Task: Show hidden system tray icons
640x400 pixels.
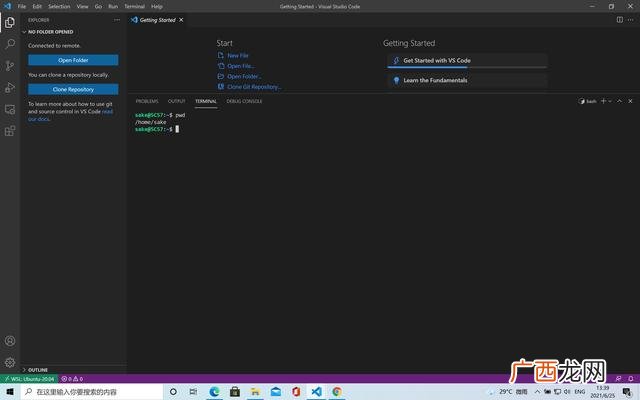Action: tap(537, 392)
